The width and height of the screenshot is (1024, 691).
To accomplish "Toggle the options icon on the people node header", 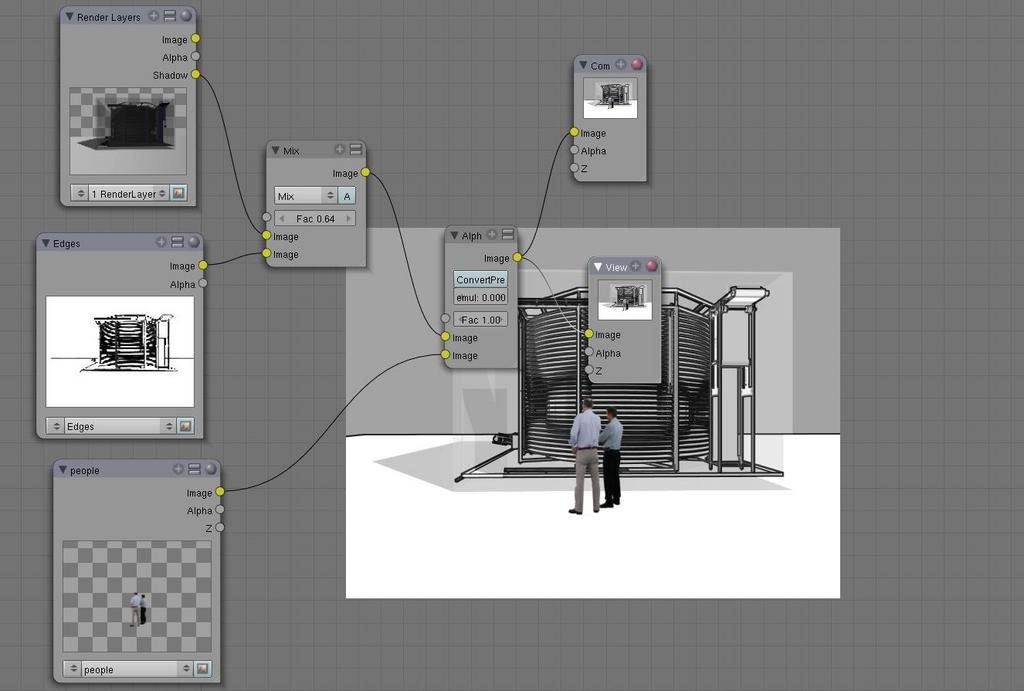I will coord(194,469).
